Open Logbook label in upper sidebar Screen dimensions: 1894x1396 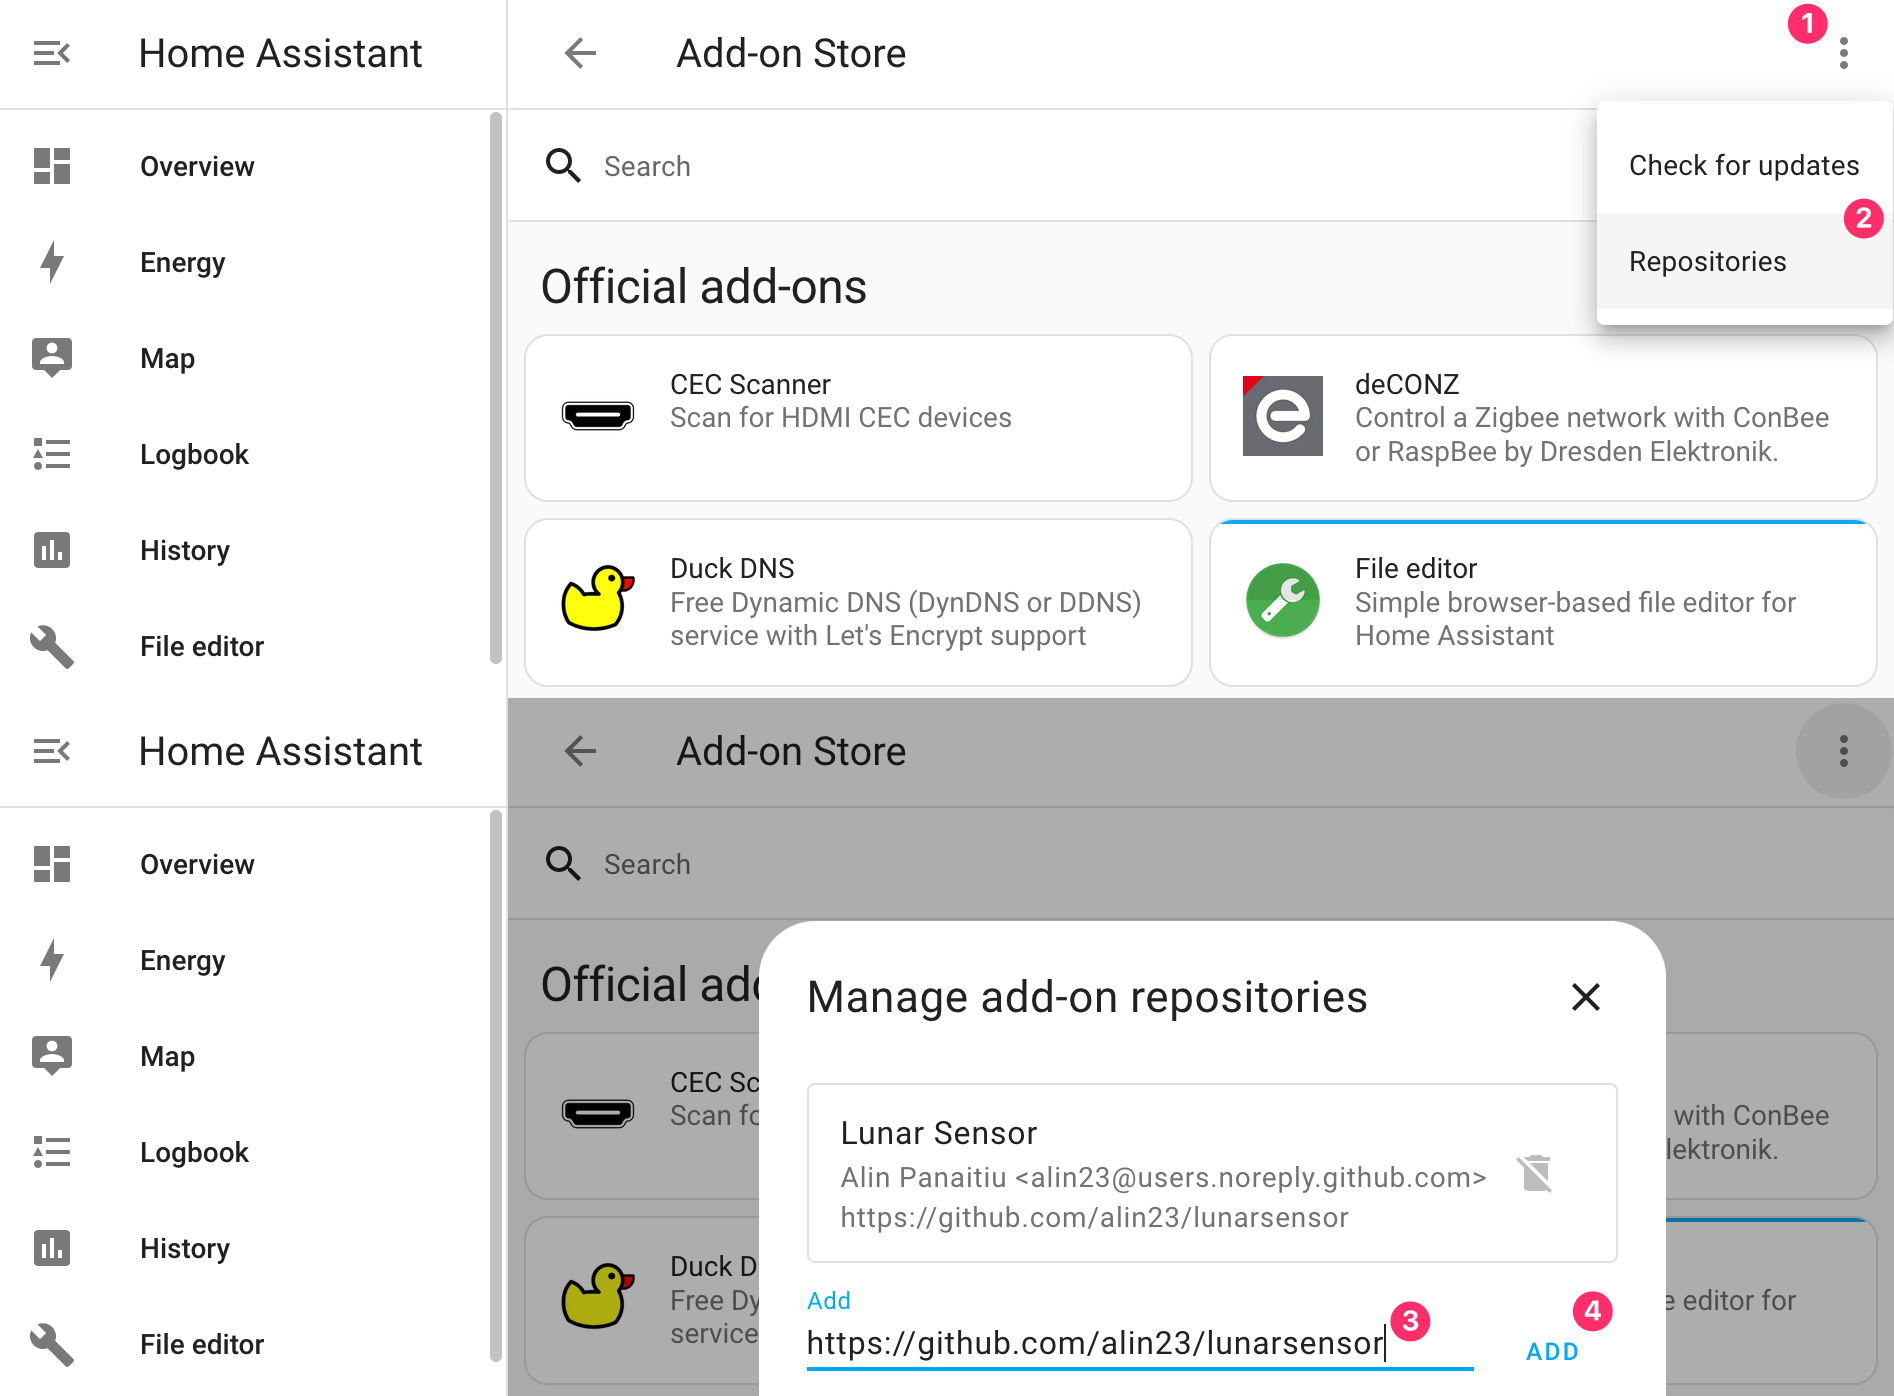pyautogui.click(x=194, y=454)
